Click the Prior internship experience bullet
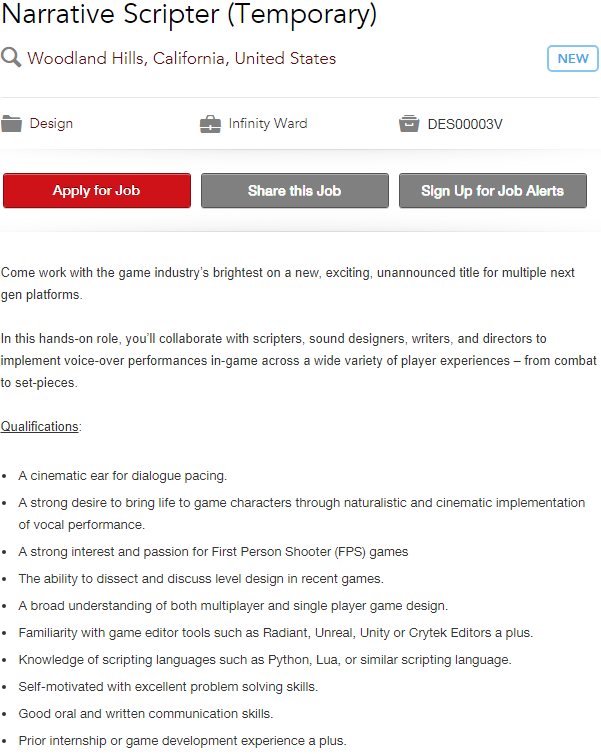The width and height of the screenshot is (601, 754). pos(182,741)
